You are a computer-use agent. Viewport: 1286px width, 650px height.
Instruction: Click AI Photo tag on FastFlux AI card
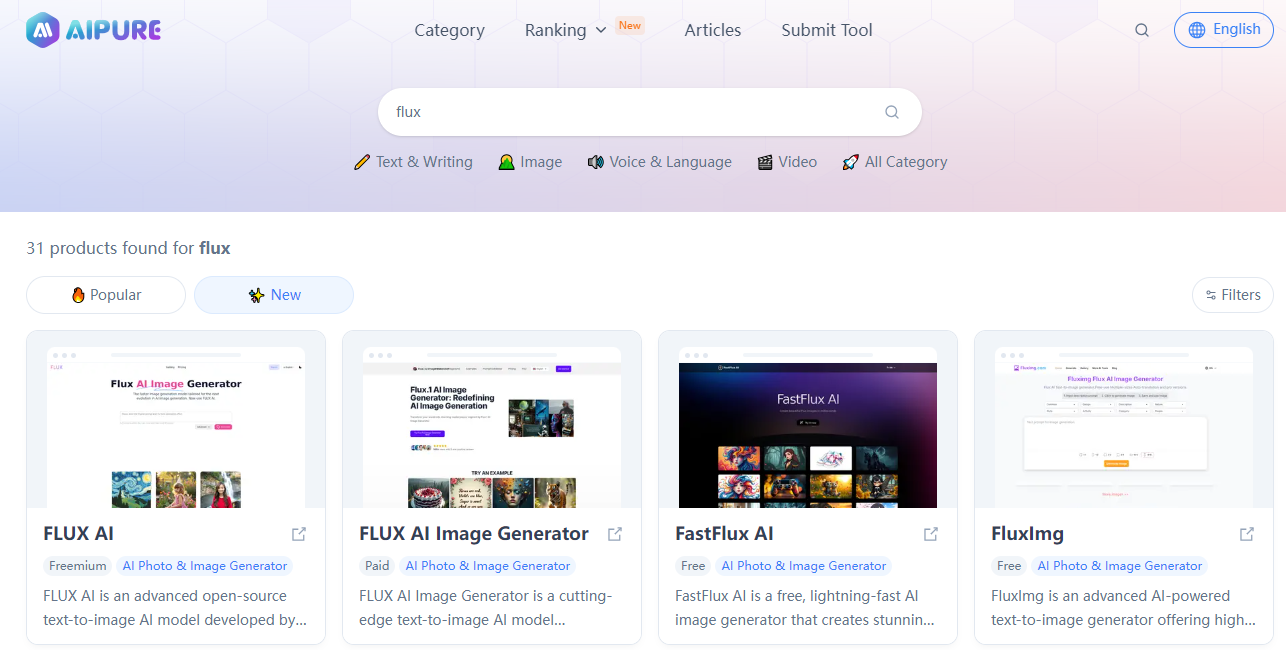(804, 566)
